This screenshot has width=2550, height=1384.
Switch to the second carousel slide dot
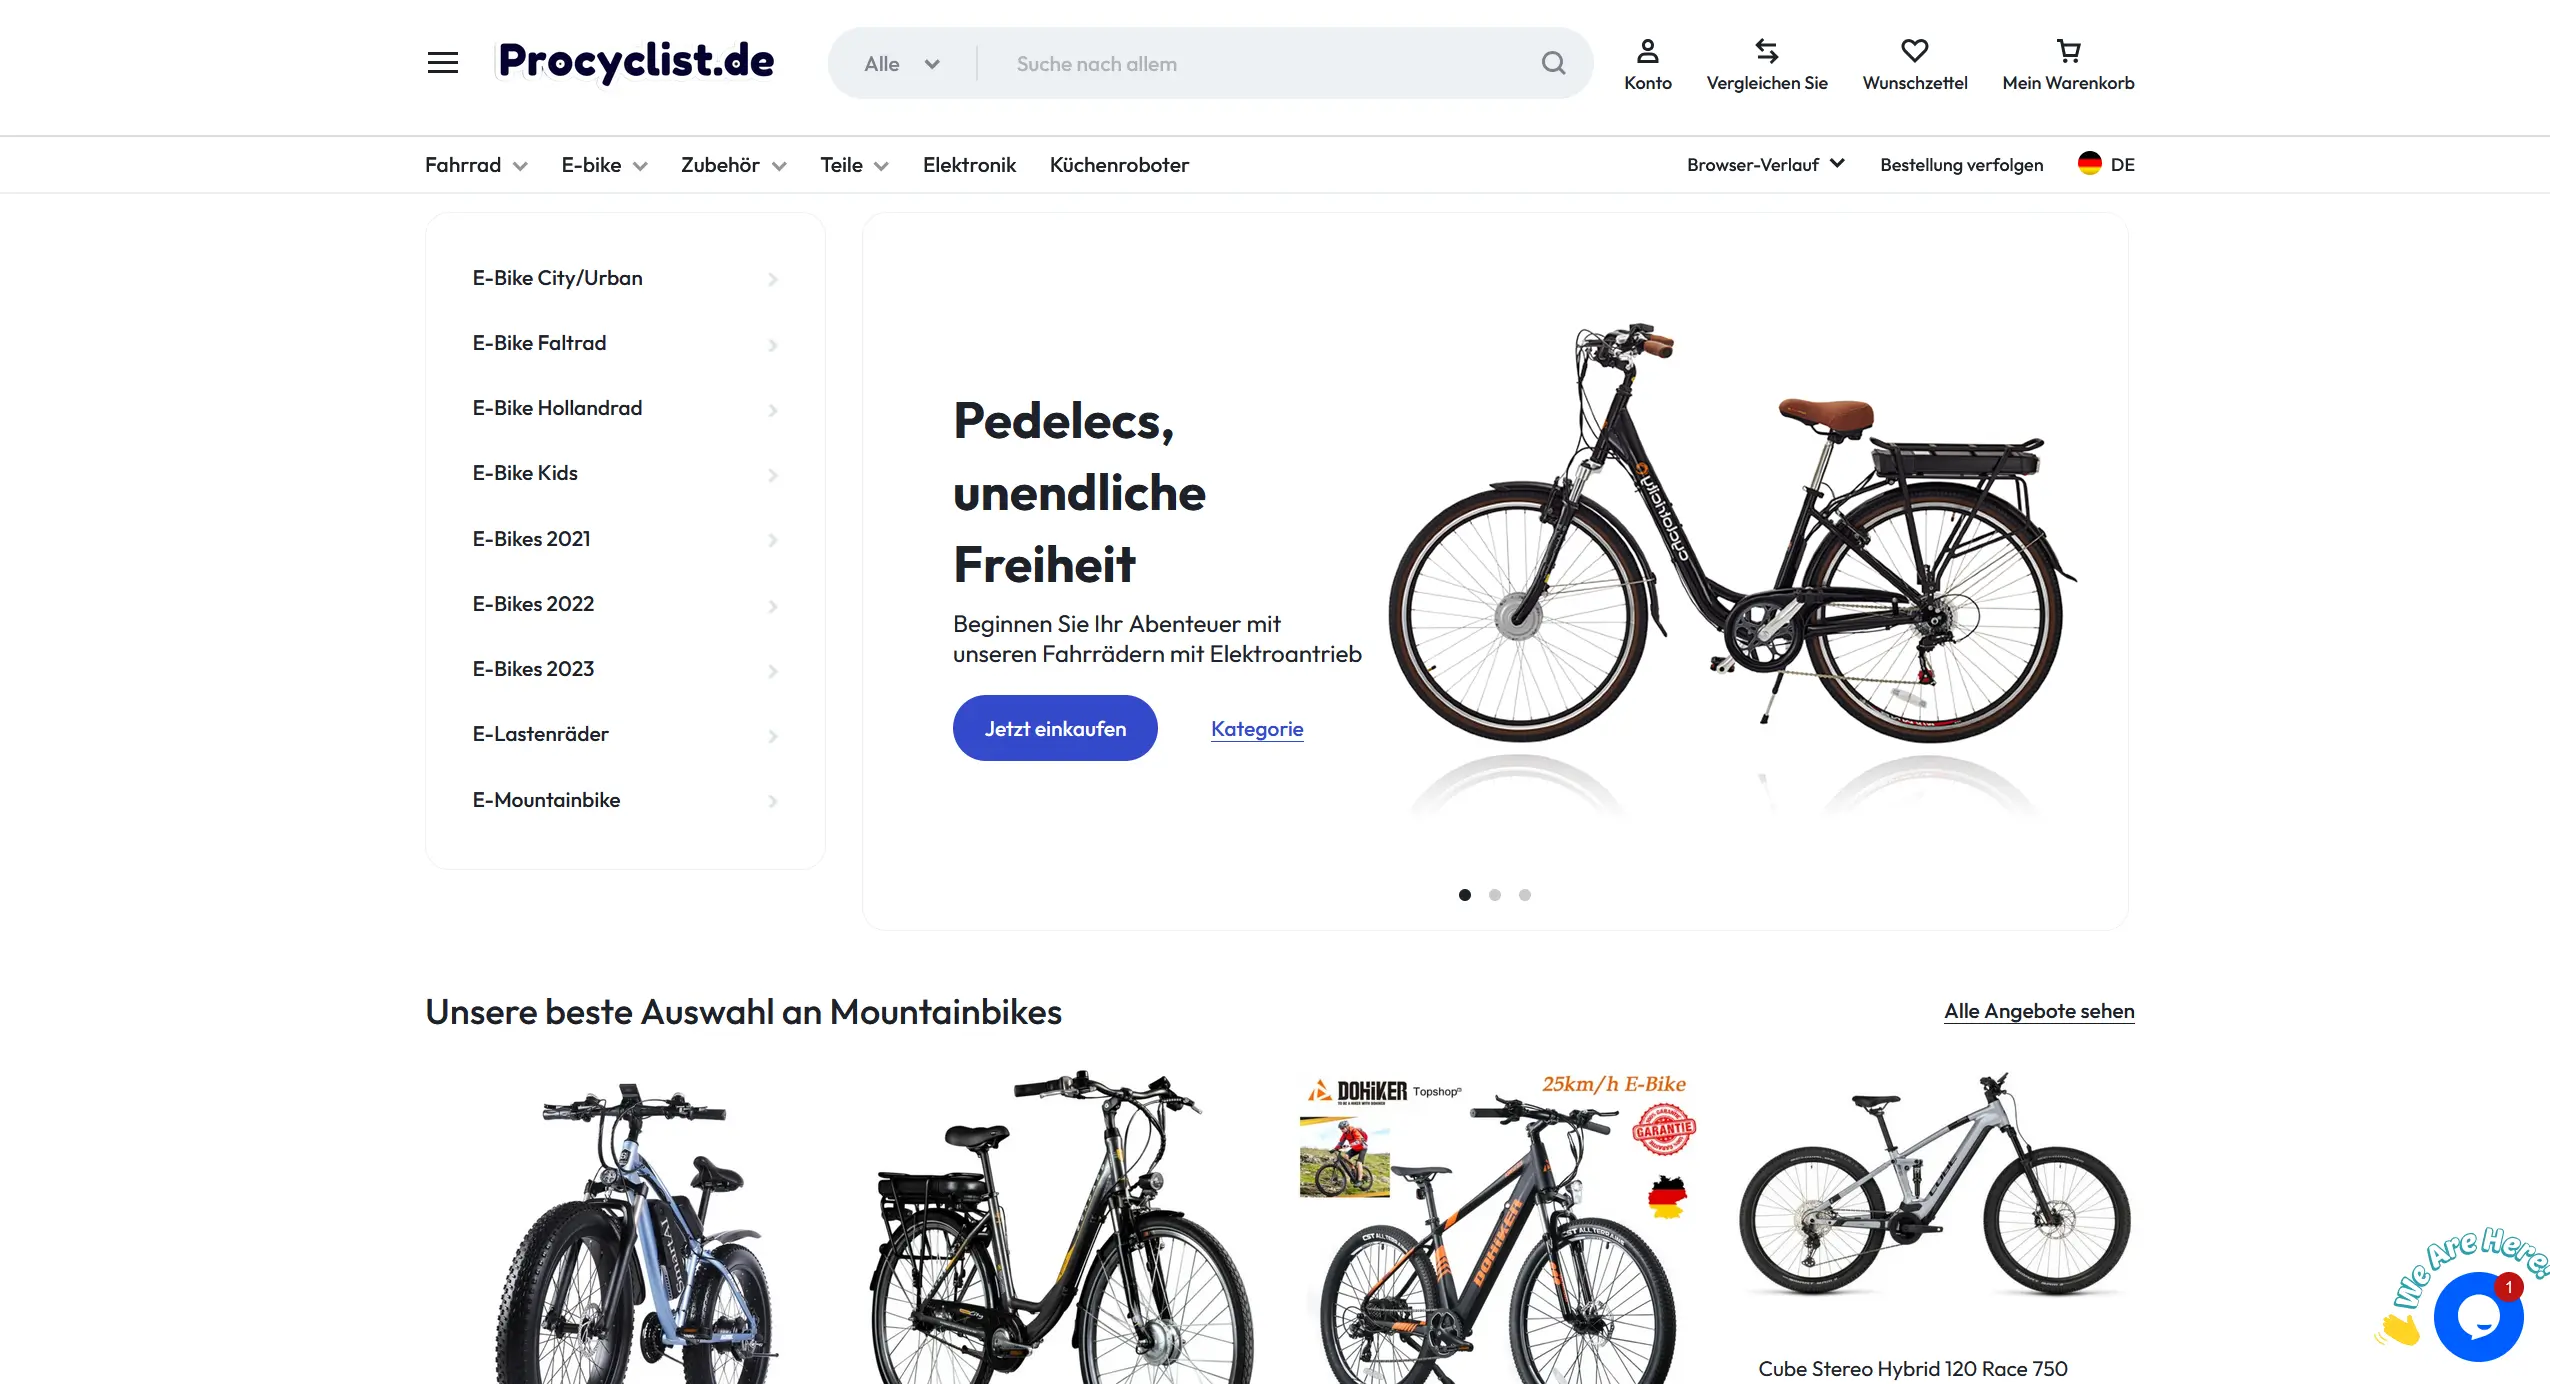[1494, 895]
